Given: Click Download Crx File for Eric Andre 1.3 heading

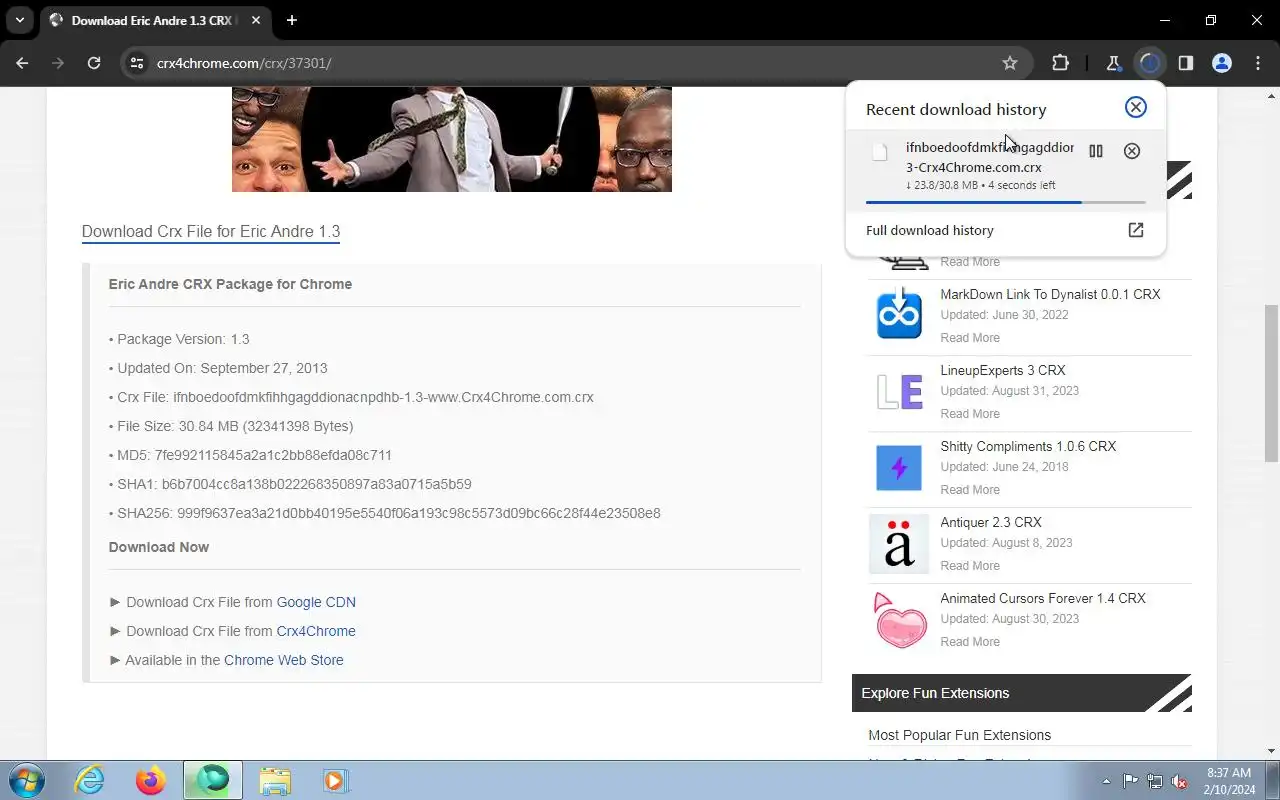Looking at the screenshot, I should click(211, 231).
